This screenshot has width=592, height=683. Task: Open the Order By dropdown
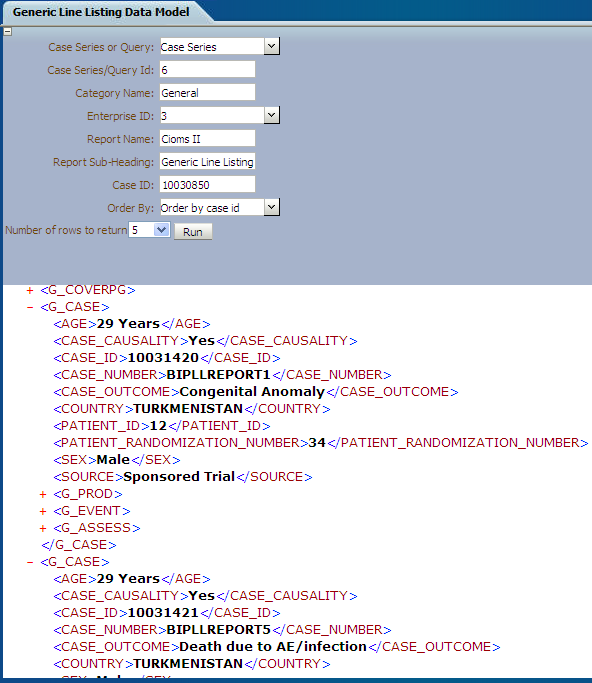271,207
